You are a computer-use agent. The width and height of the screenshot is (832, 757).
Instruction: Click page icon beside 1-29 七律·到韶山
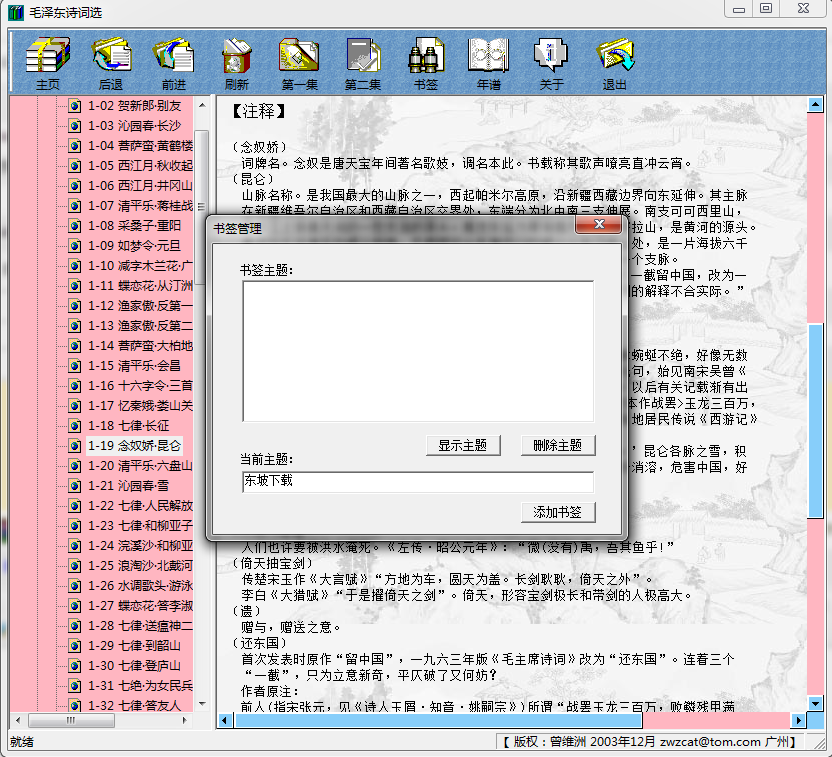click(74, 646)
